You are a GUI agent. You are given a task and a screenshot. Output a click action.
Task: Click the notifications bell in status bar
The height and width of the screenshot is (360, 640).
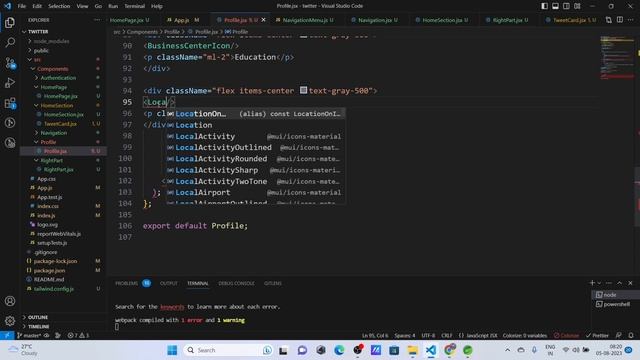click(631, 336)
